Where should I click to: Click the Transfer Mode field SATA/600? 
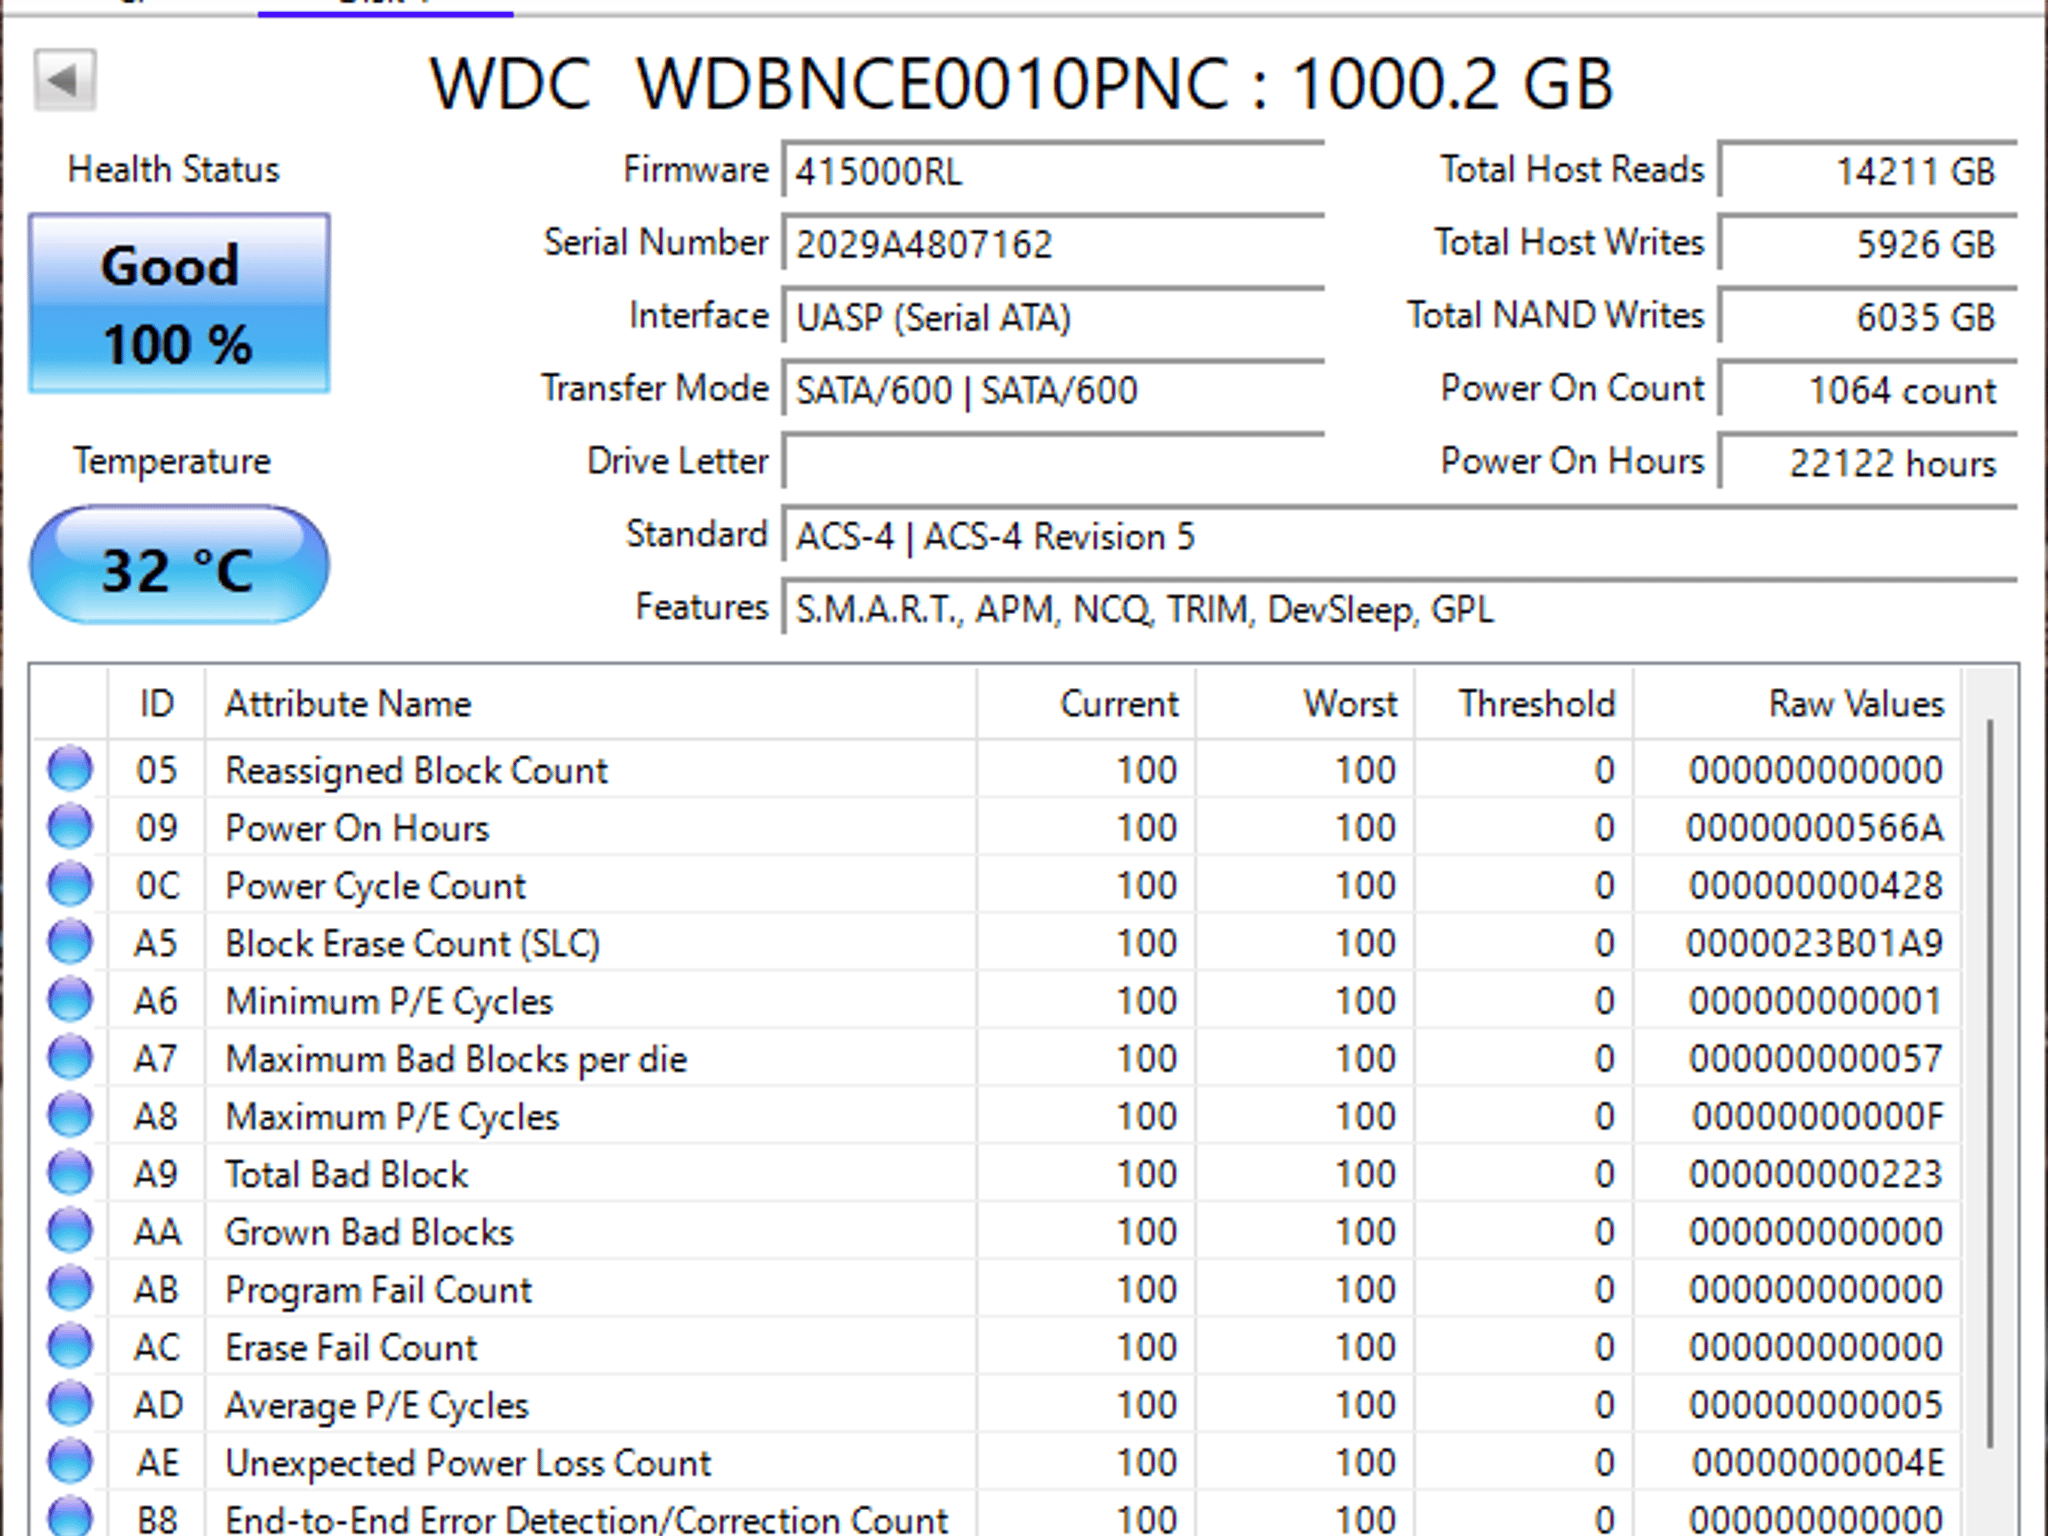1053,390
